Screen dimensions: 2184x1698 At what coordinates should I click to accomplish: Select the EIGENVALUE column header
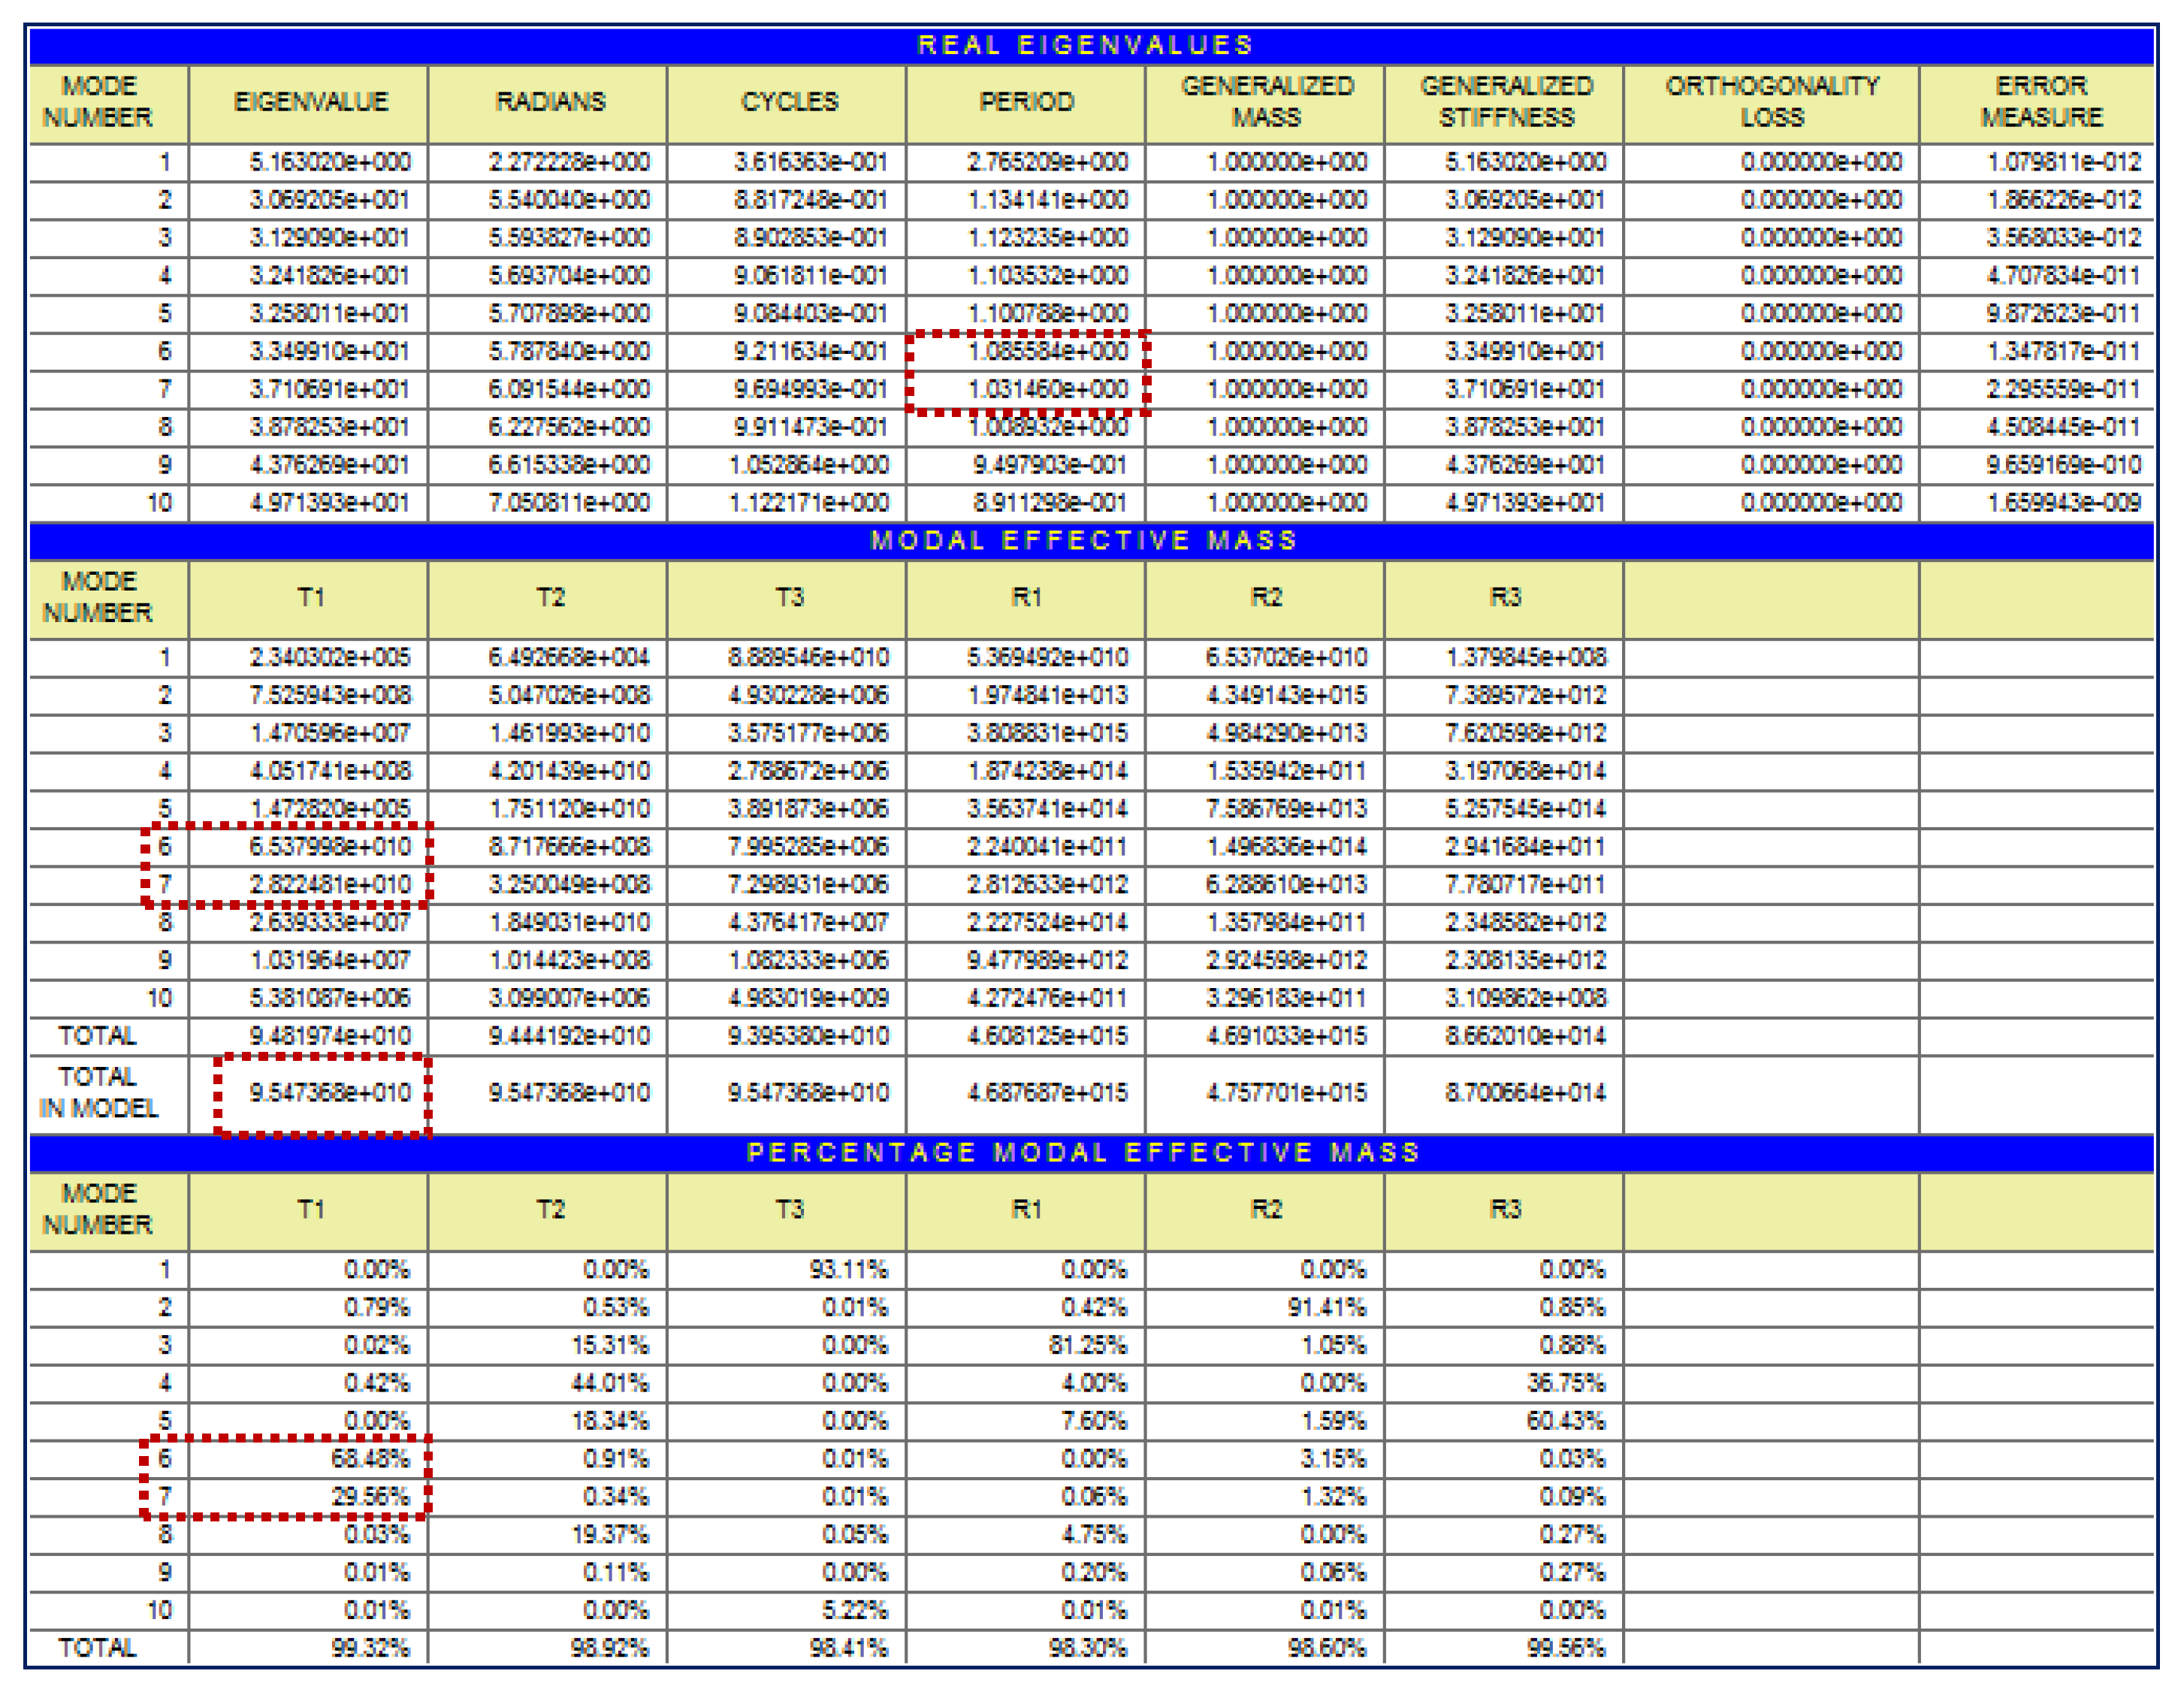(x=310, y=102)
